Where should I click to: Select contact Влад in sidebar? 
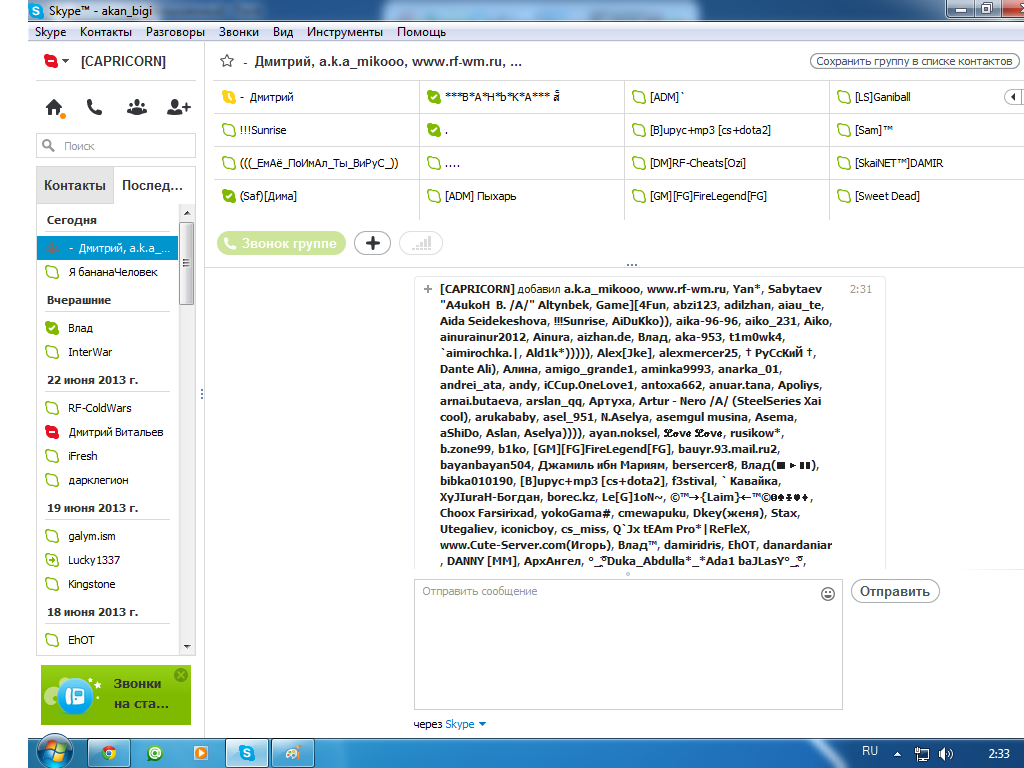pyautogui.click(x=107, y=328)
